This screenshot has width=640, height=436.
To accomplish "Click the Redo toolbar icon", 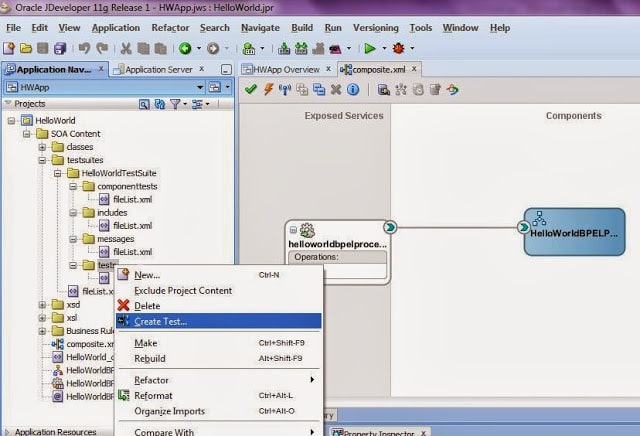I will 102,49.
